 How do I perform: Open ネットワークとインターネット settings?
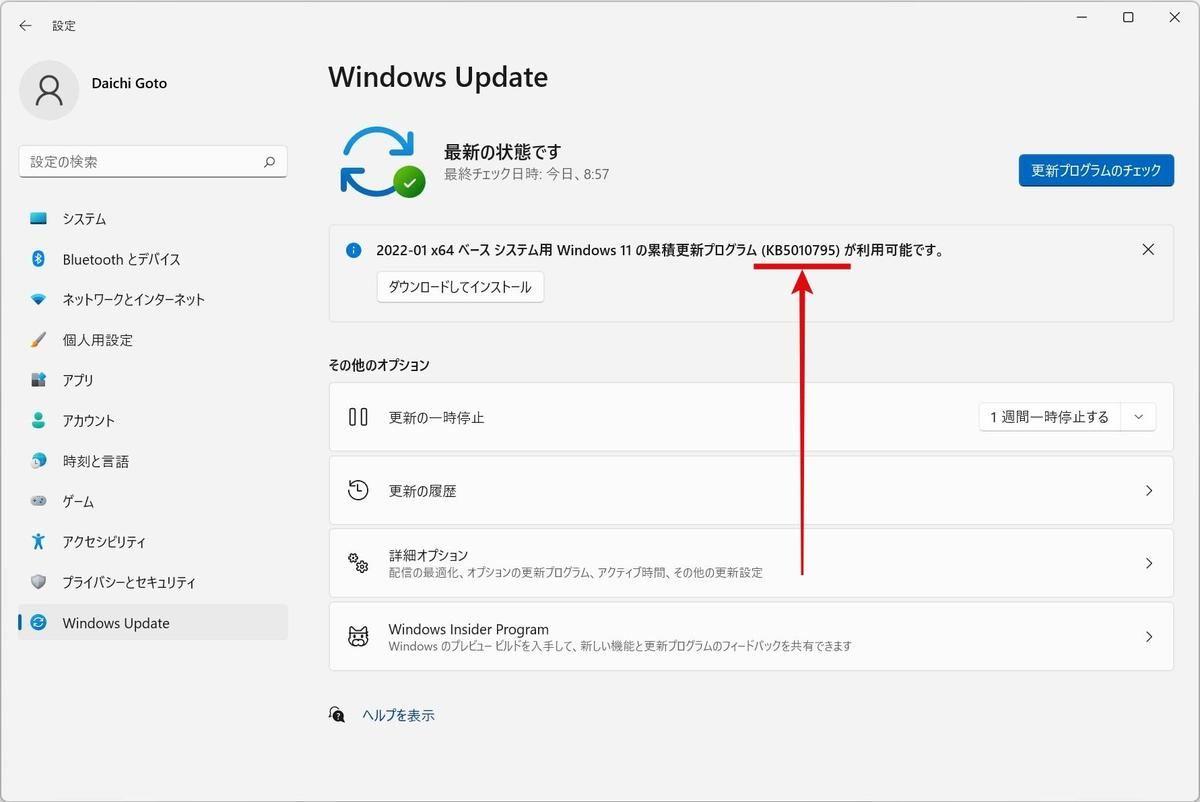[x=153, y=300]
